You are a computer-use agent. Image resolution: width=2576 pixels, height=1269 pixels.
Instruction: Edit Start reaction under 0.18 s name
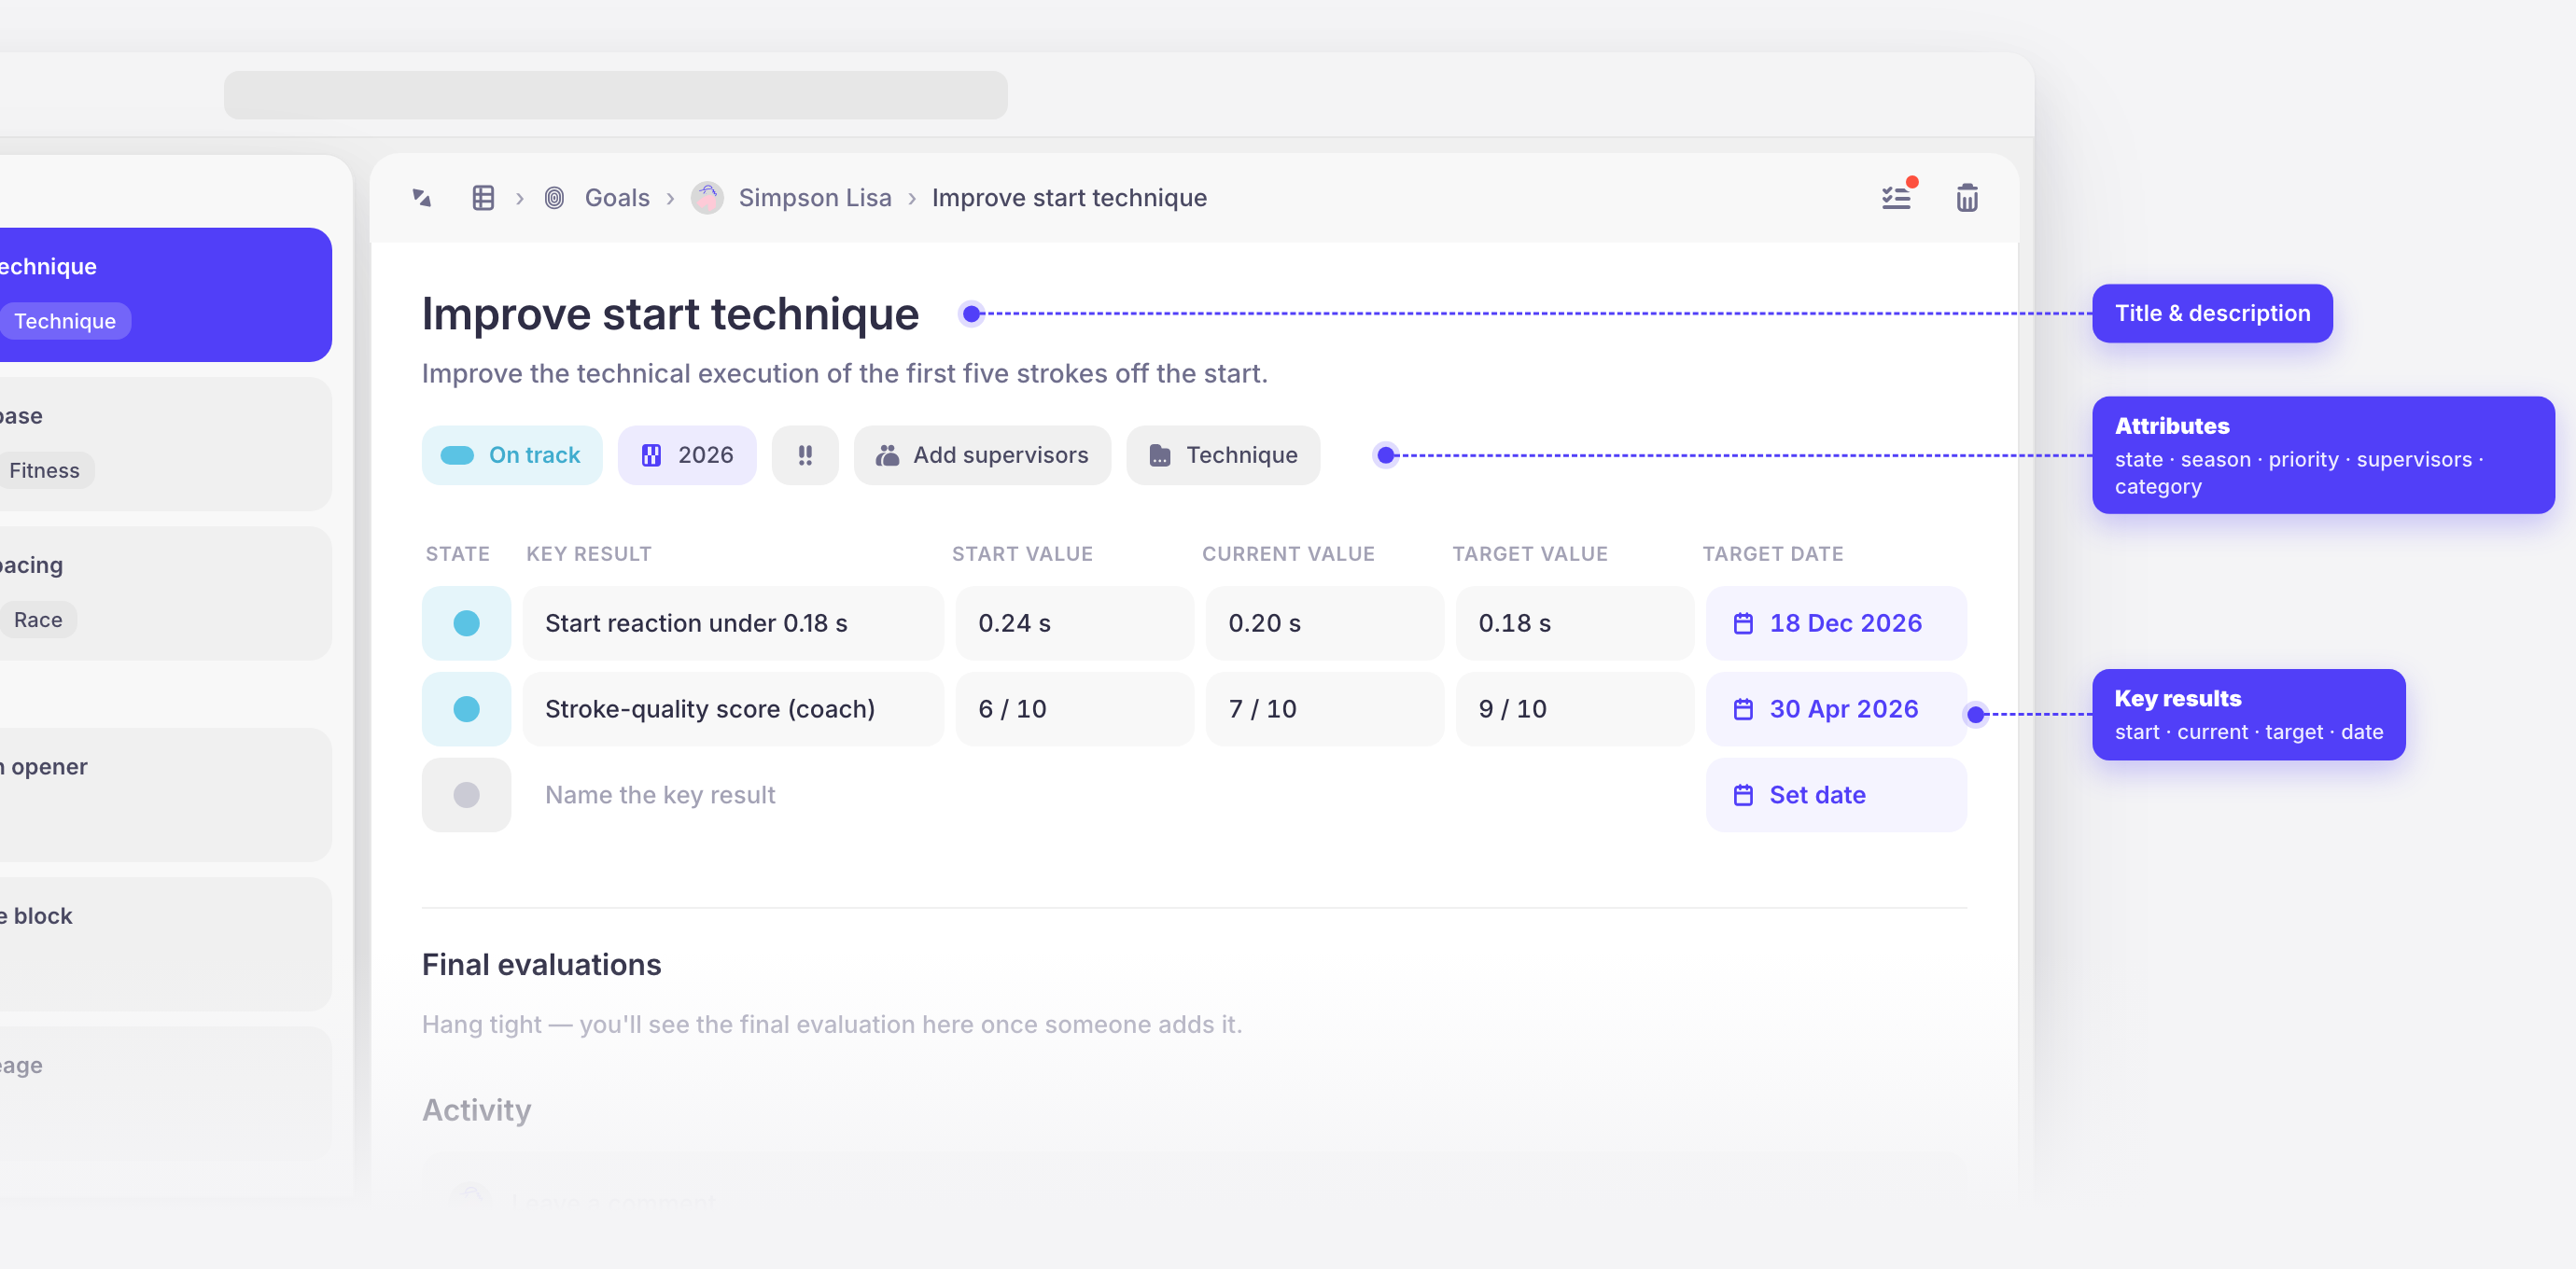click(733, 623)
